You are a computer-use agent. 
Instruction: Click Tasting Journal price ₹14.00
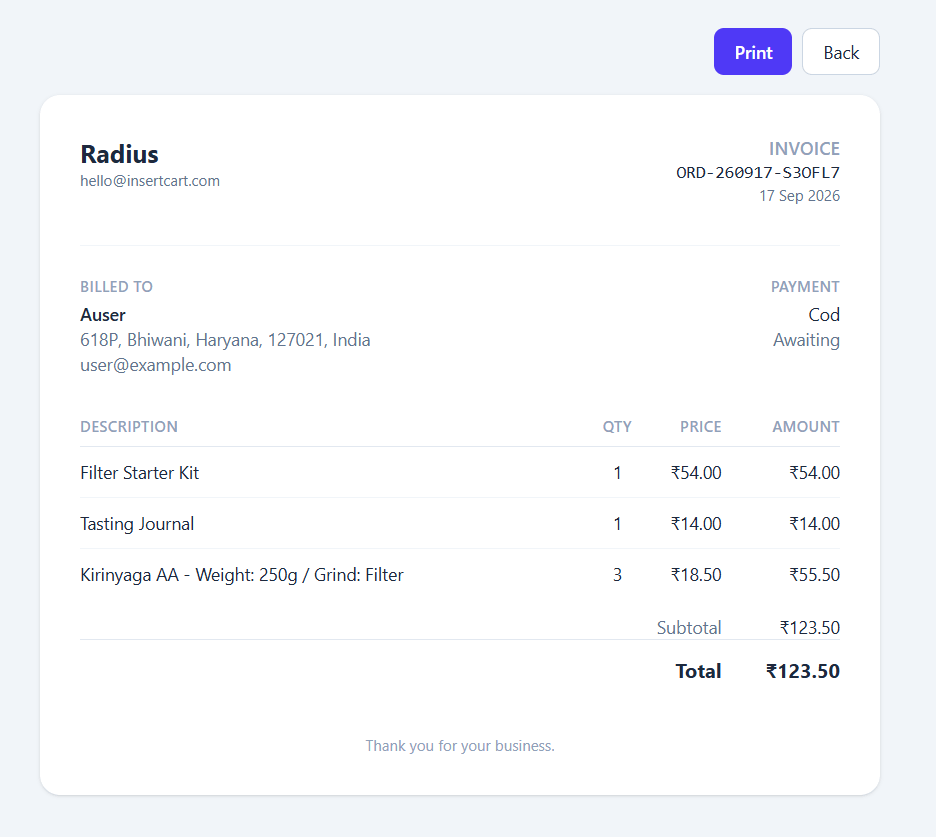pos(696,524)
